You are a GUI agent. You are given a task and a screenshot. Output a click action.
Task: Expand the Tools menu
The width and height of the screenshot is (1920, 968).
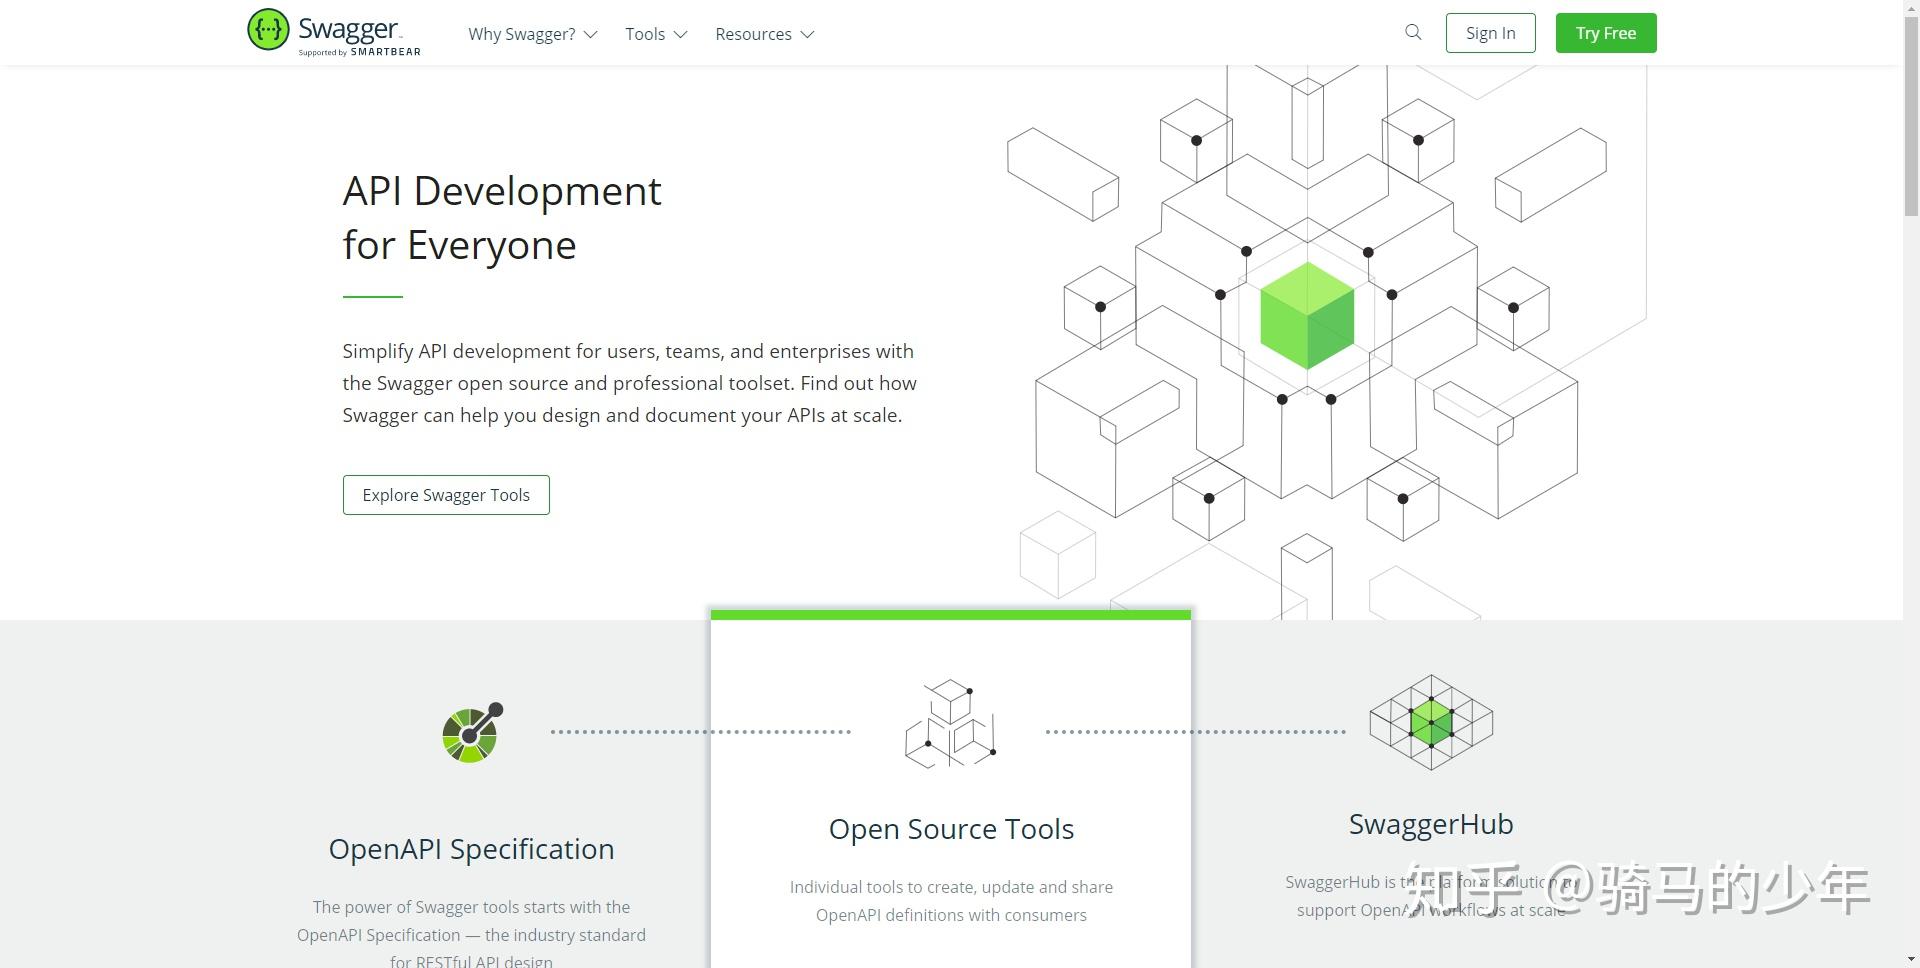pyautogui.click(x=656, y=34)
